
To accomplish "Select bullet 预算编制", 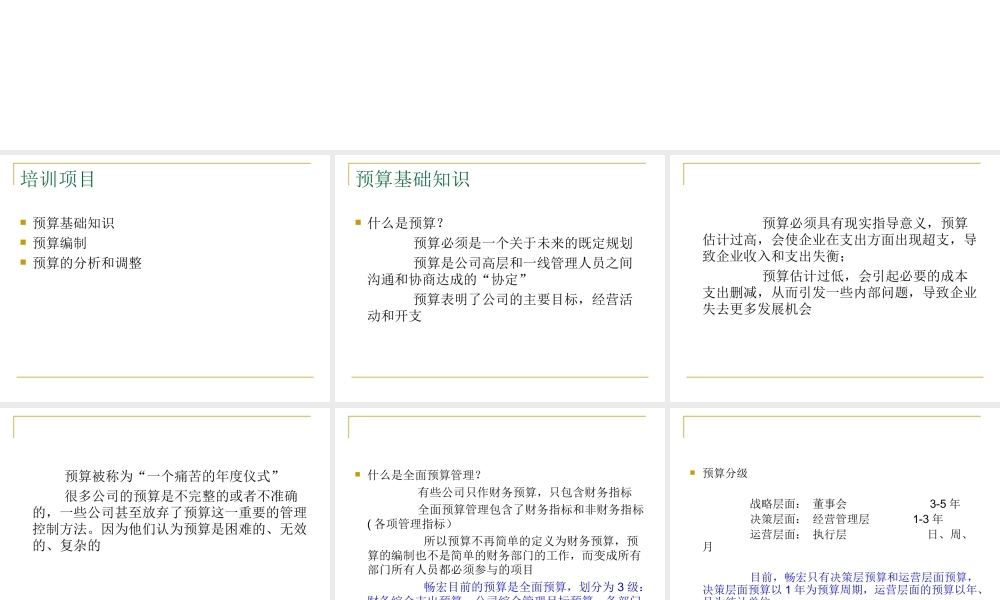I will coord(59,243).
